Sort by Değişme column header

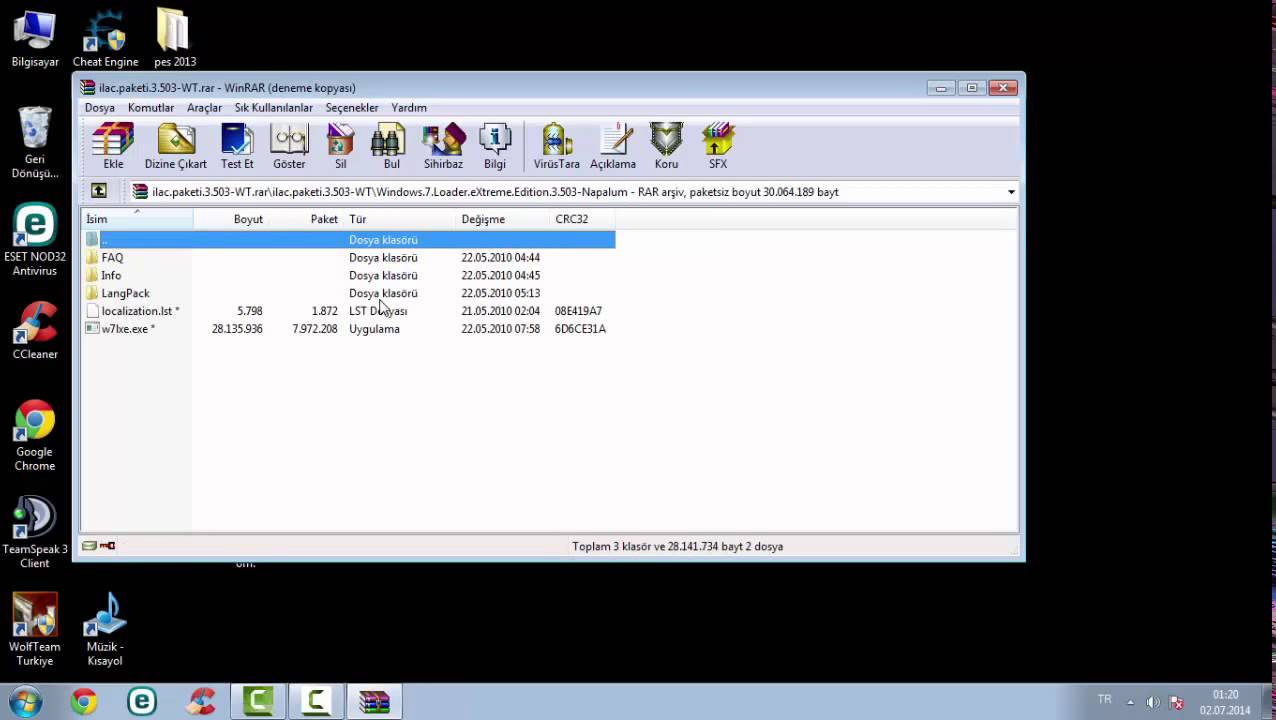[503, 219]
